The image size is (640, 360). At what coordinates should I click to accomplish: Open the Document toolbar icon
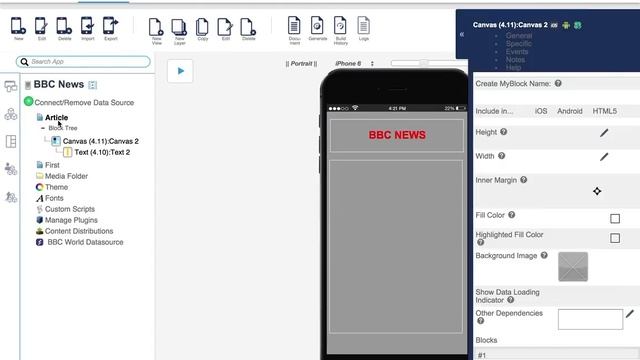pos(294,26)
